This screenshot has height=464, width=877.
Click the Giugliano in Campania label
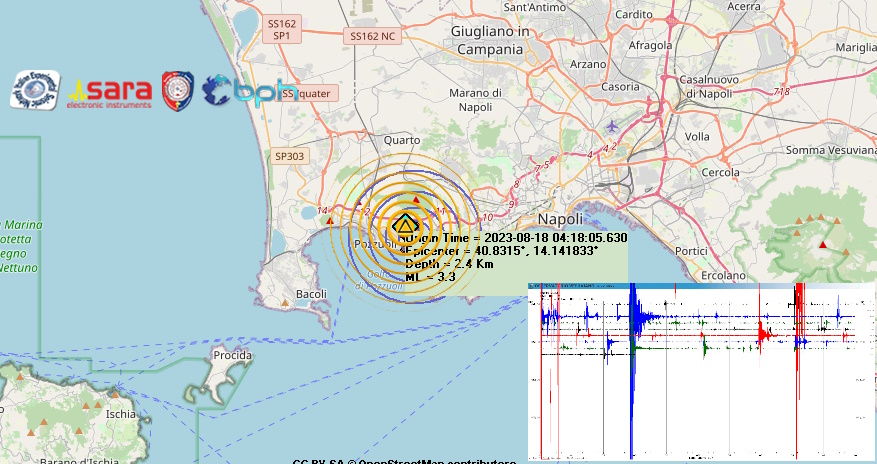coord(489,39)
